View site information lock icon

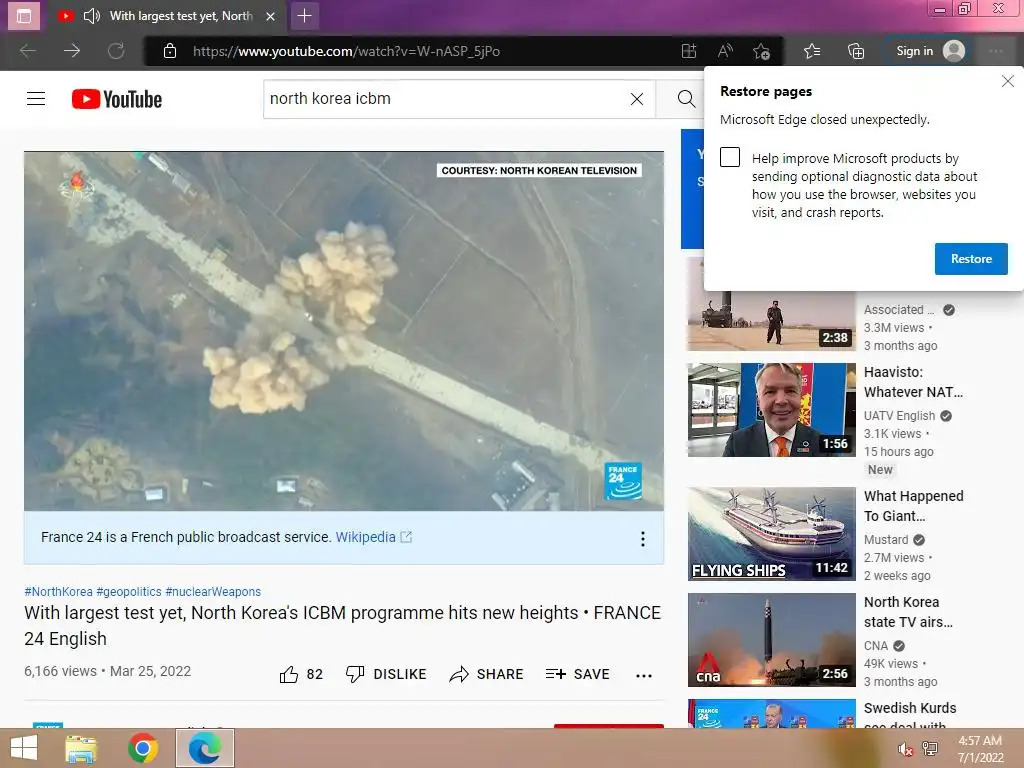pos(170,51)
